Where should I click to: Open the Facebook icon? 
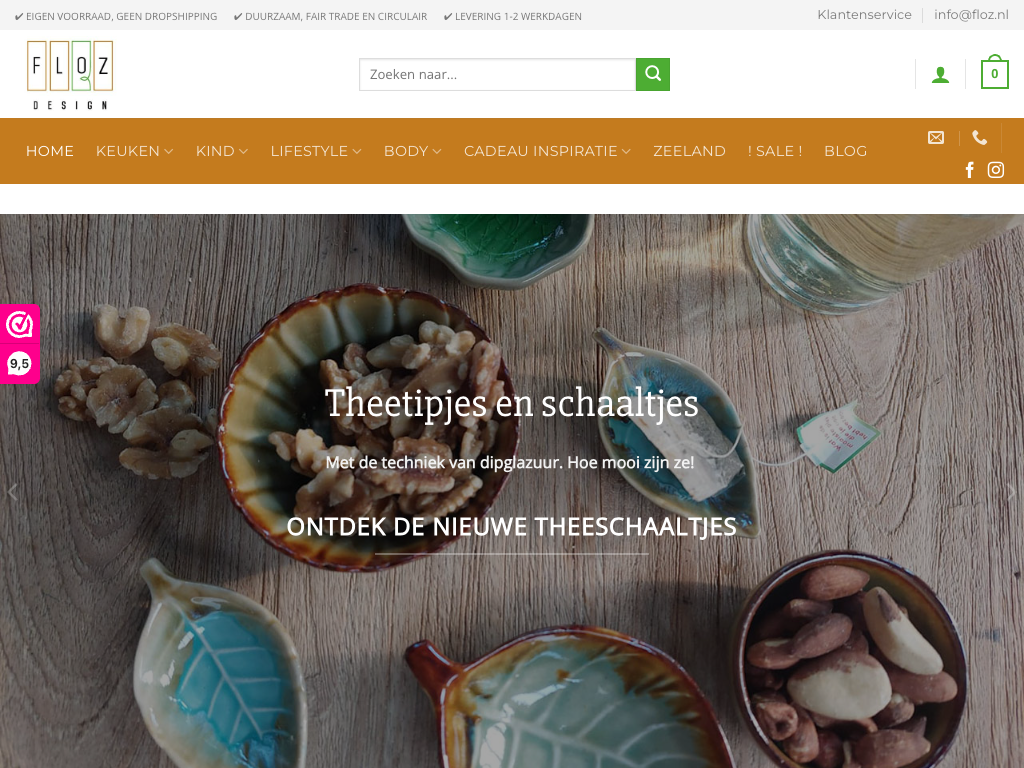pyautogui.click(x=970, y=170)
